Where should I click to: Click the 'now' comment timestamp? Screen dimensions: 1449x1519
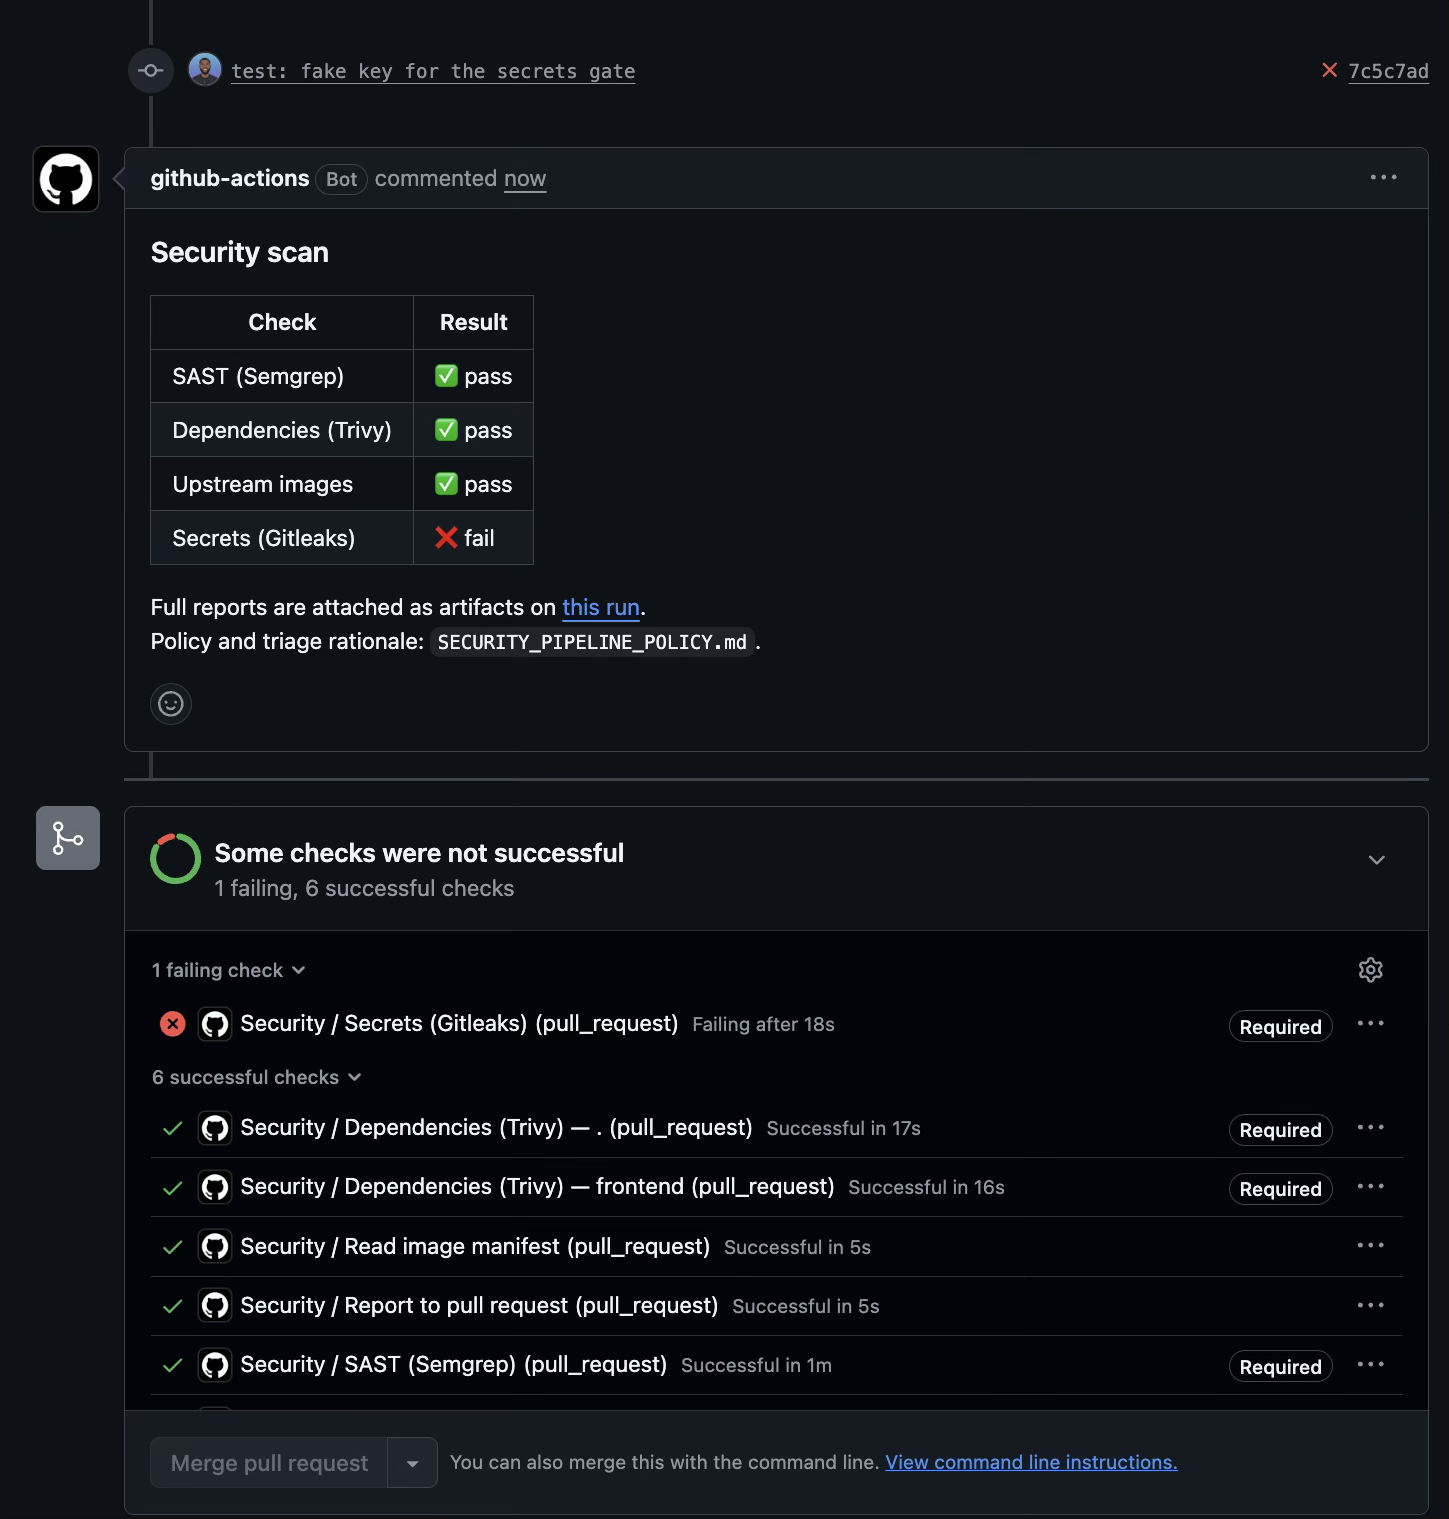(x=525, y=178)
